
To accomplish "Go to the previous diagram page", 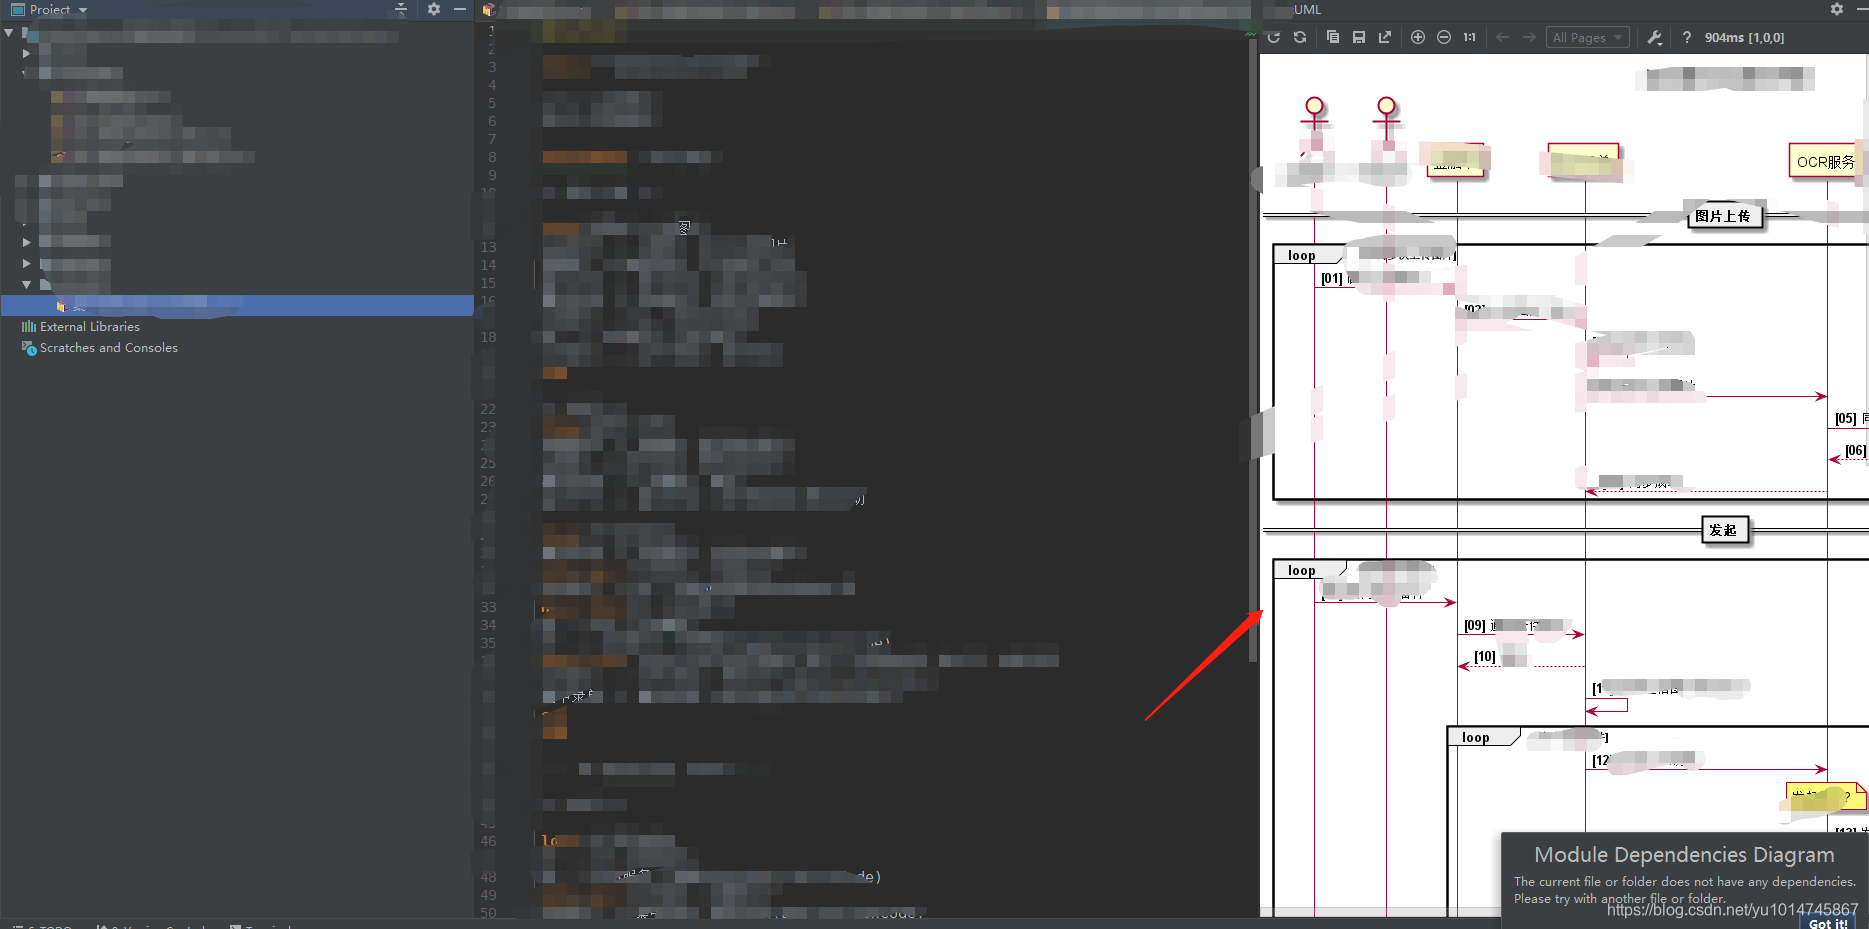I will (1503, 37).
